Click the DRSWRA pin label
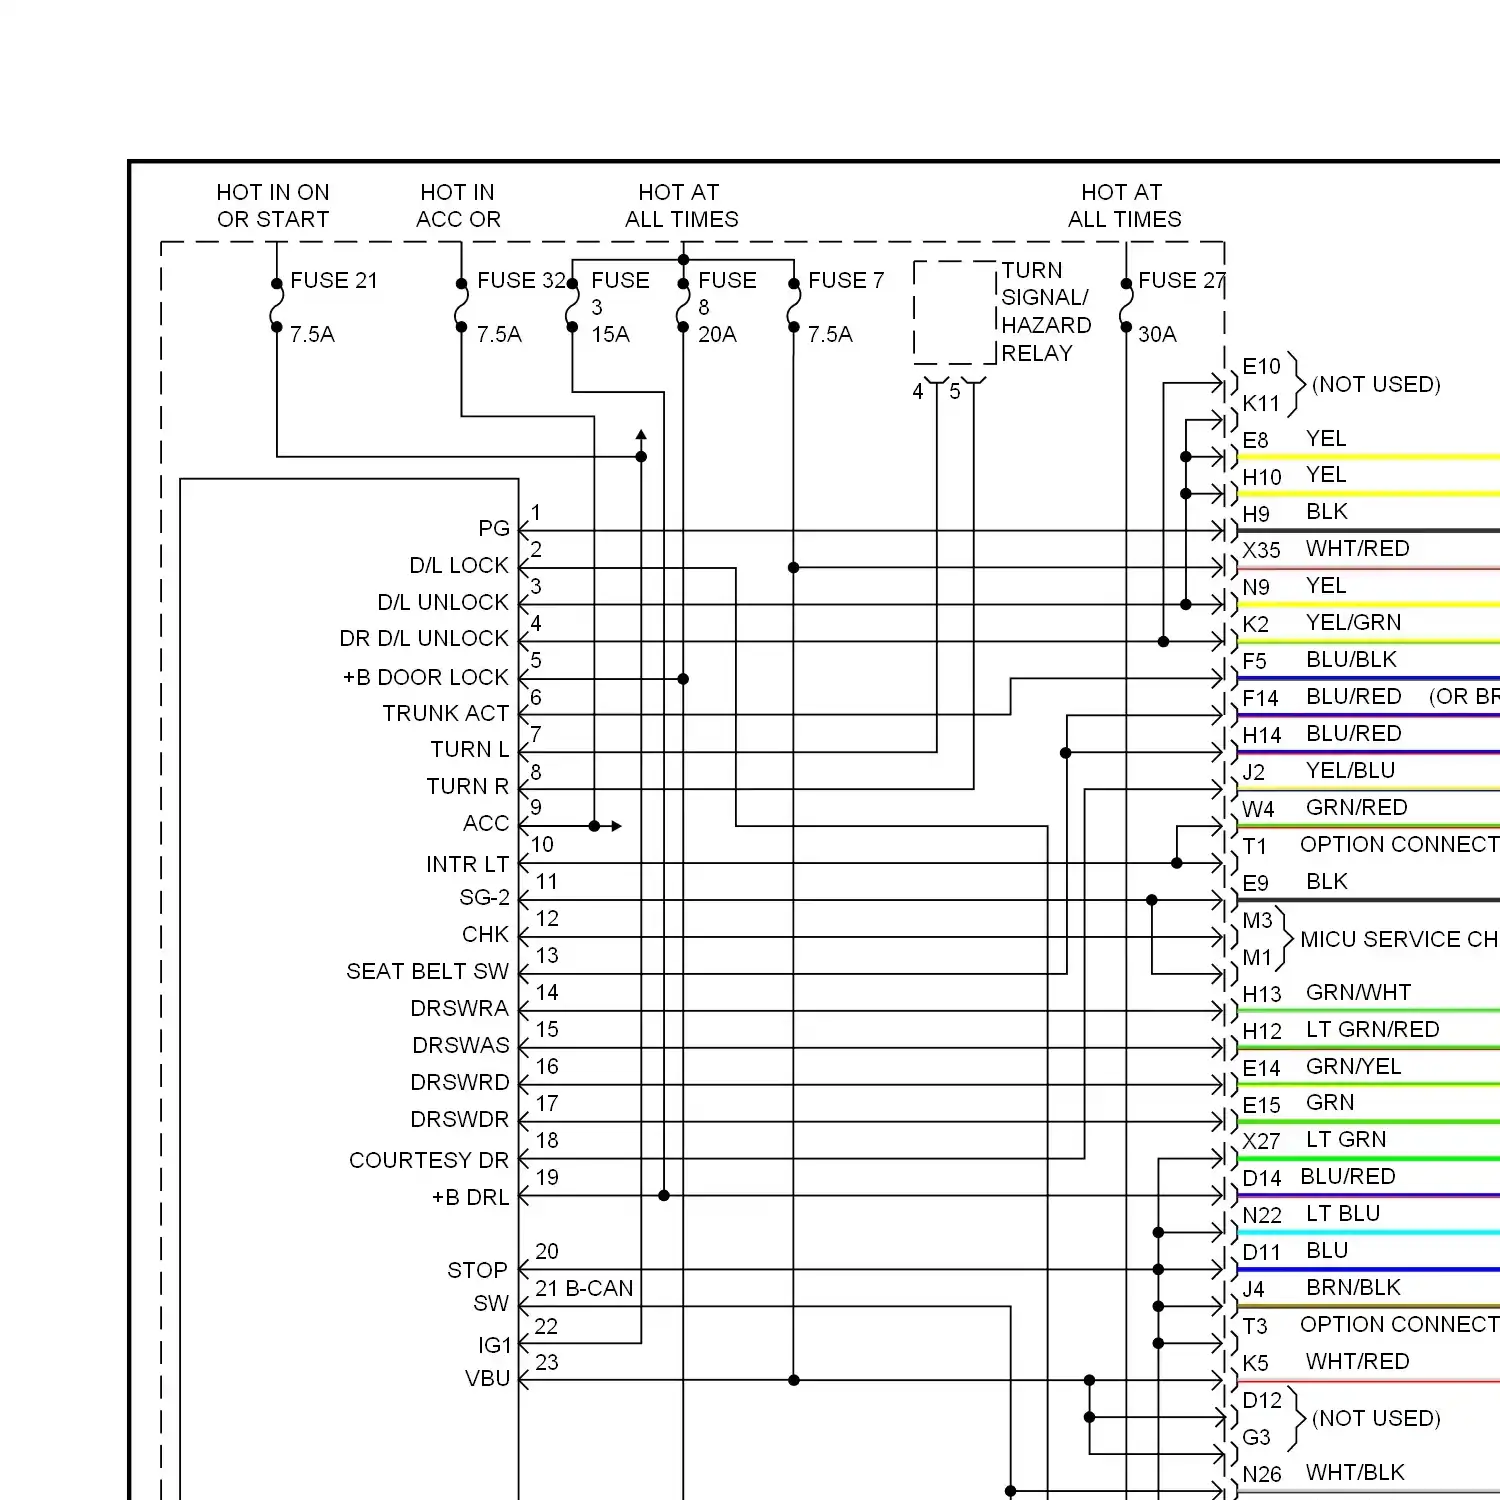 pyautogui.click(x=460, y=1009)
